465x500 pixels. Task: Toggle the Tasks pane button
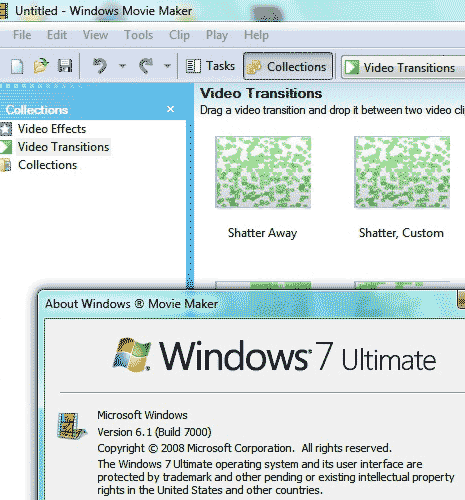click(x=210, y=66)
